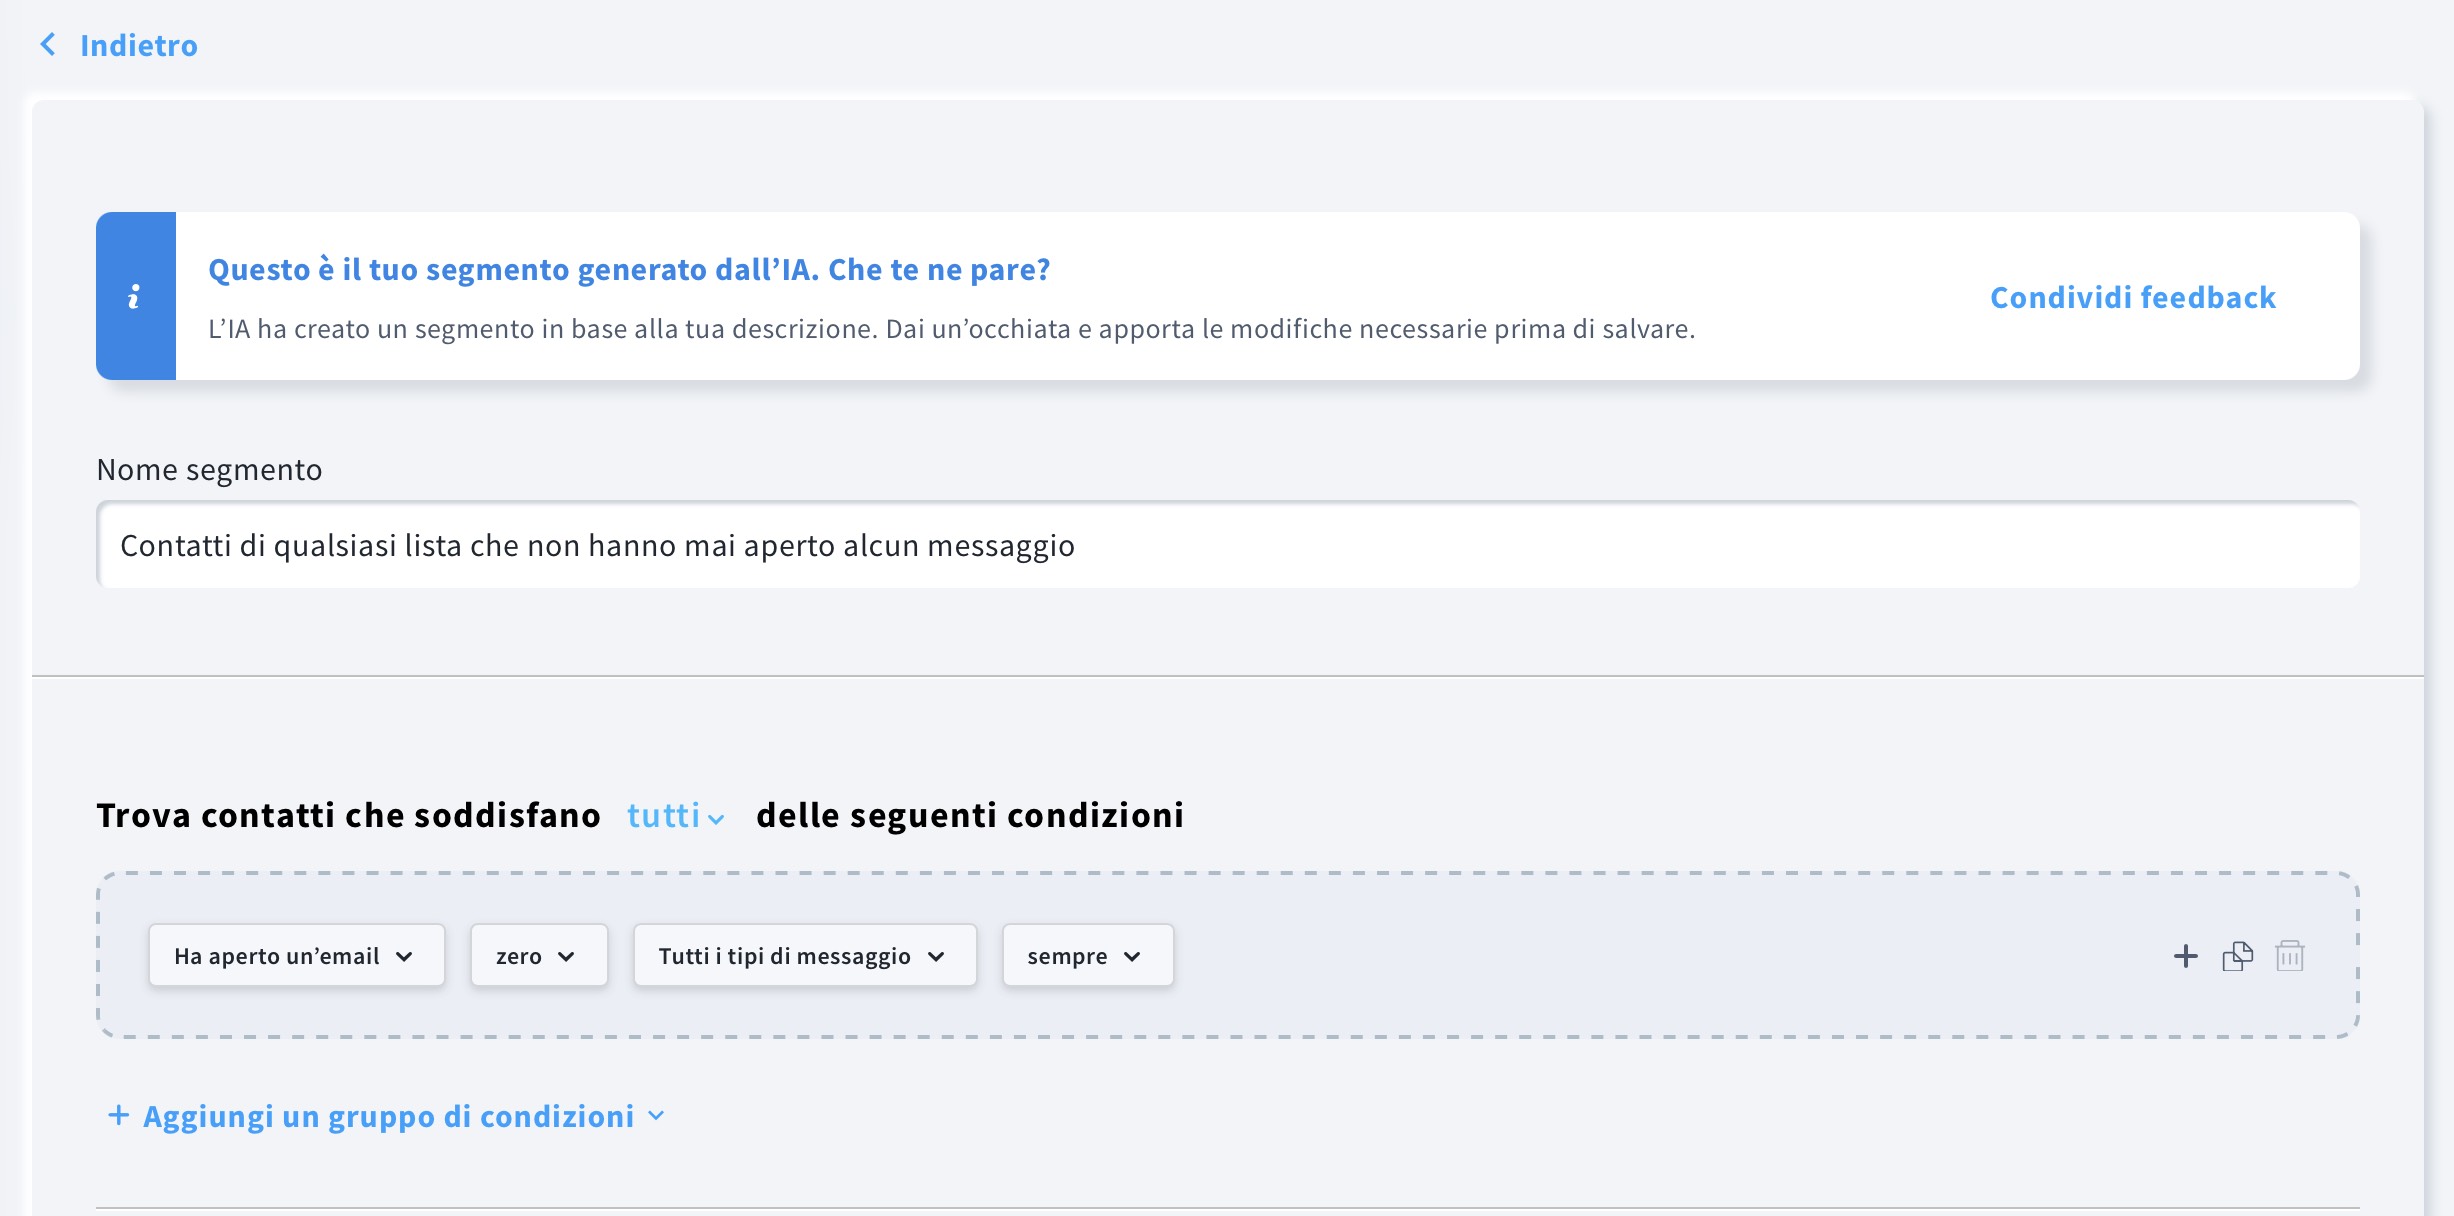Change the 'tutti' match condition selector
The image size is (2454, 1216).
coord(672,815)
